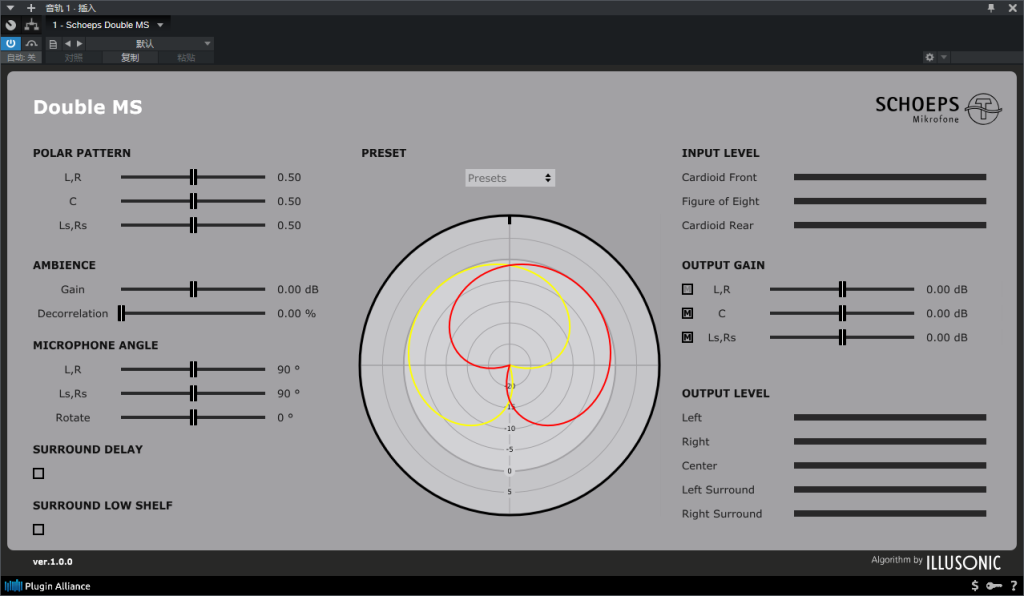Expand the small arrow next to the gear

[944, 57]
